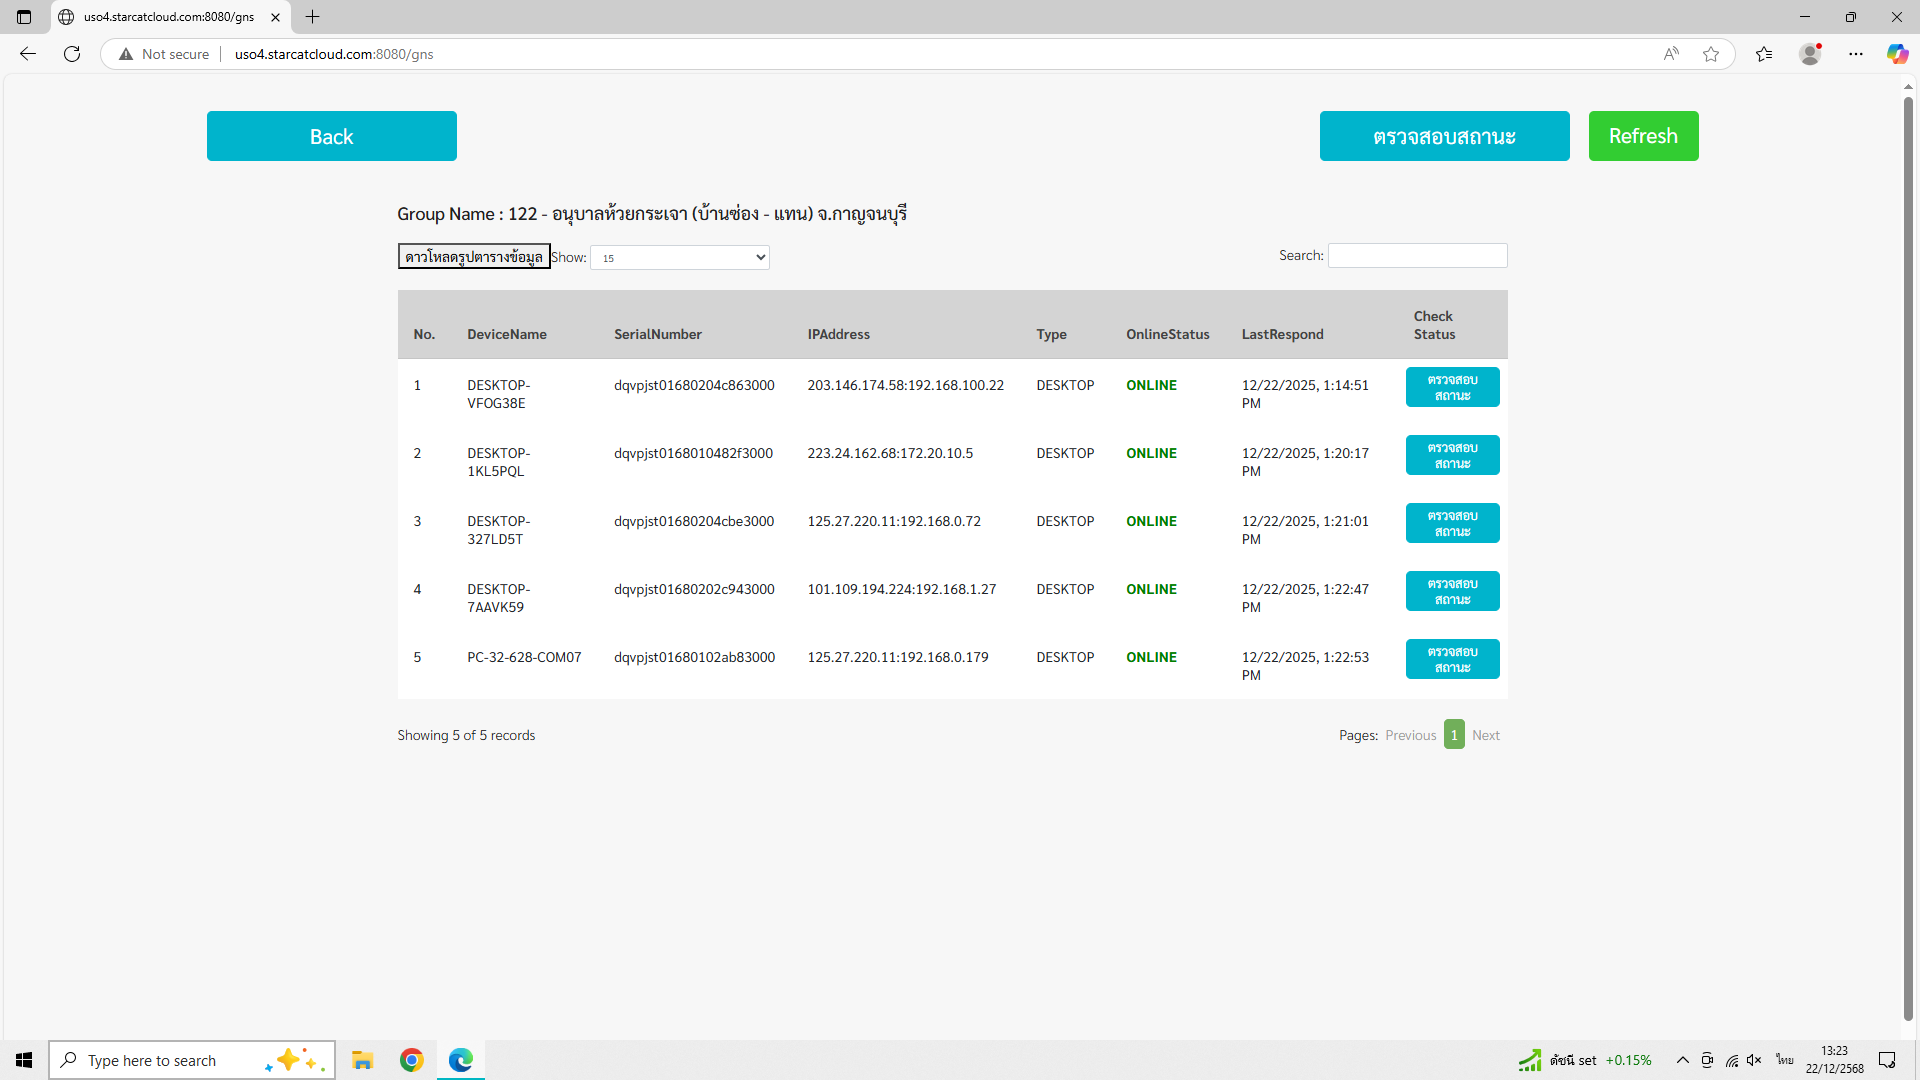Open Read aloud icon in address bar
Image resolution: width=1920 pixels, height=1080 pixels.
pos(1671,54)
